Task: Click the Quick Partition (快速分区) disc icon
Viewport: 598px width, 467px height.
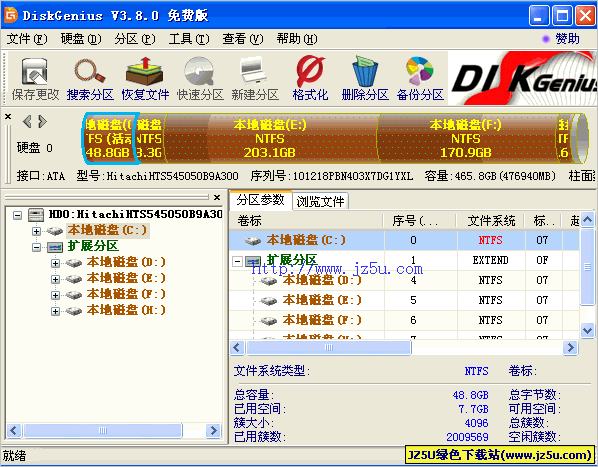Action: (x=199, y=71)
